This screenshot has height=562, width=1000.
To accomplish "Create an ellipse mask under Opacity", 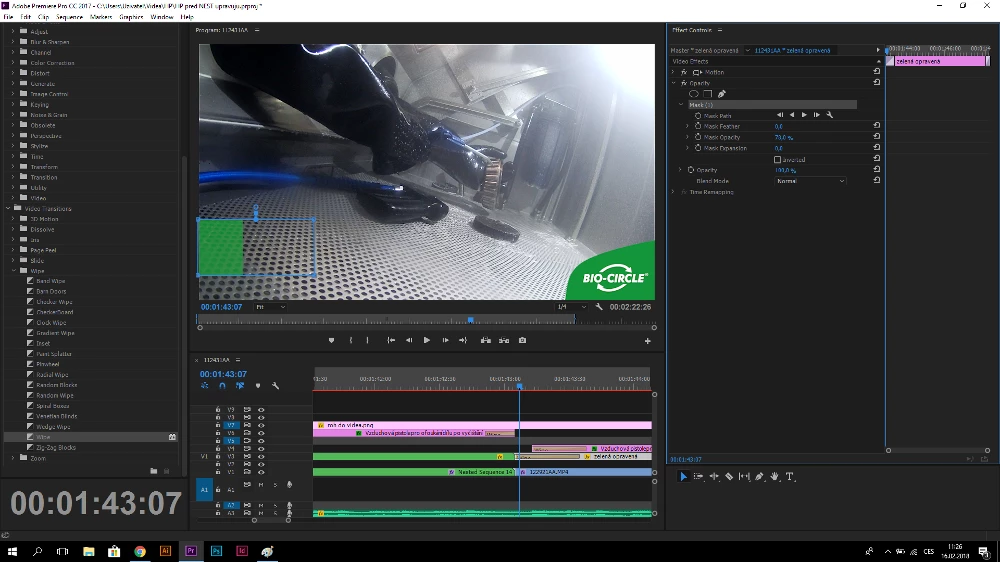I will click(694, 94).
